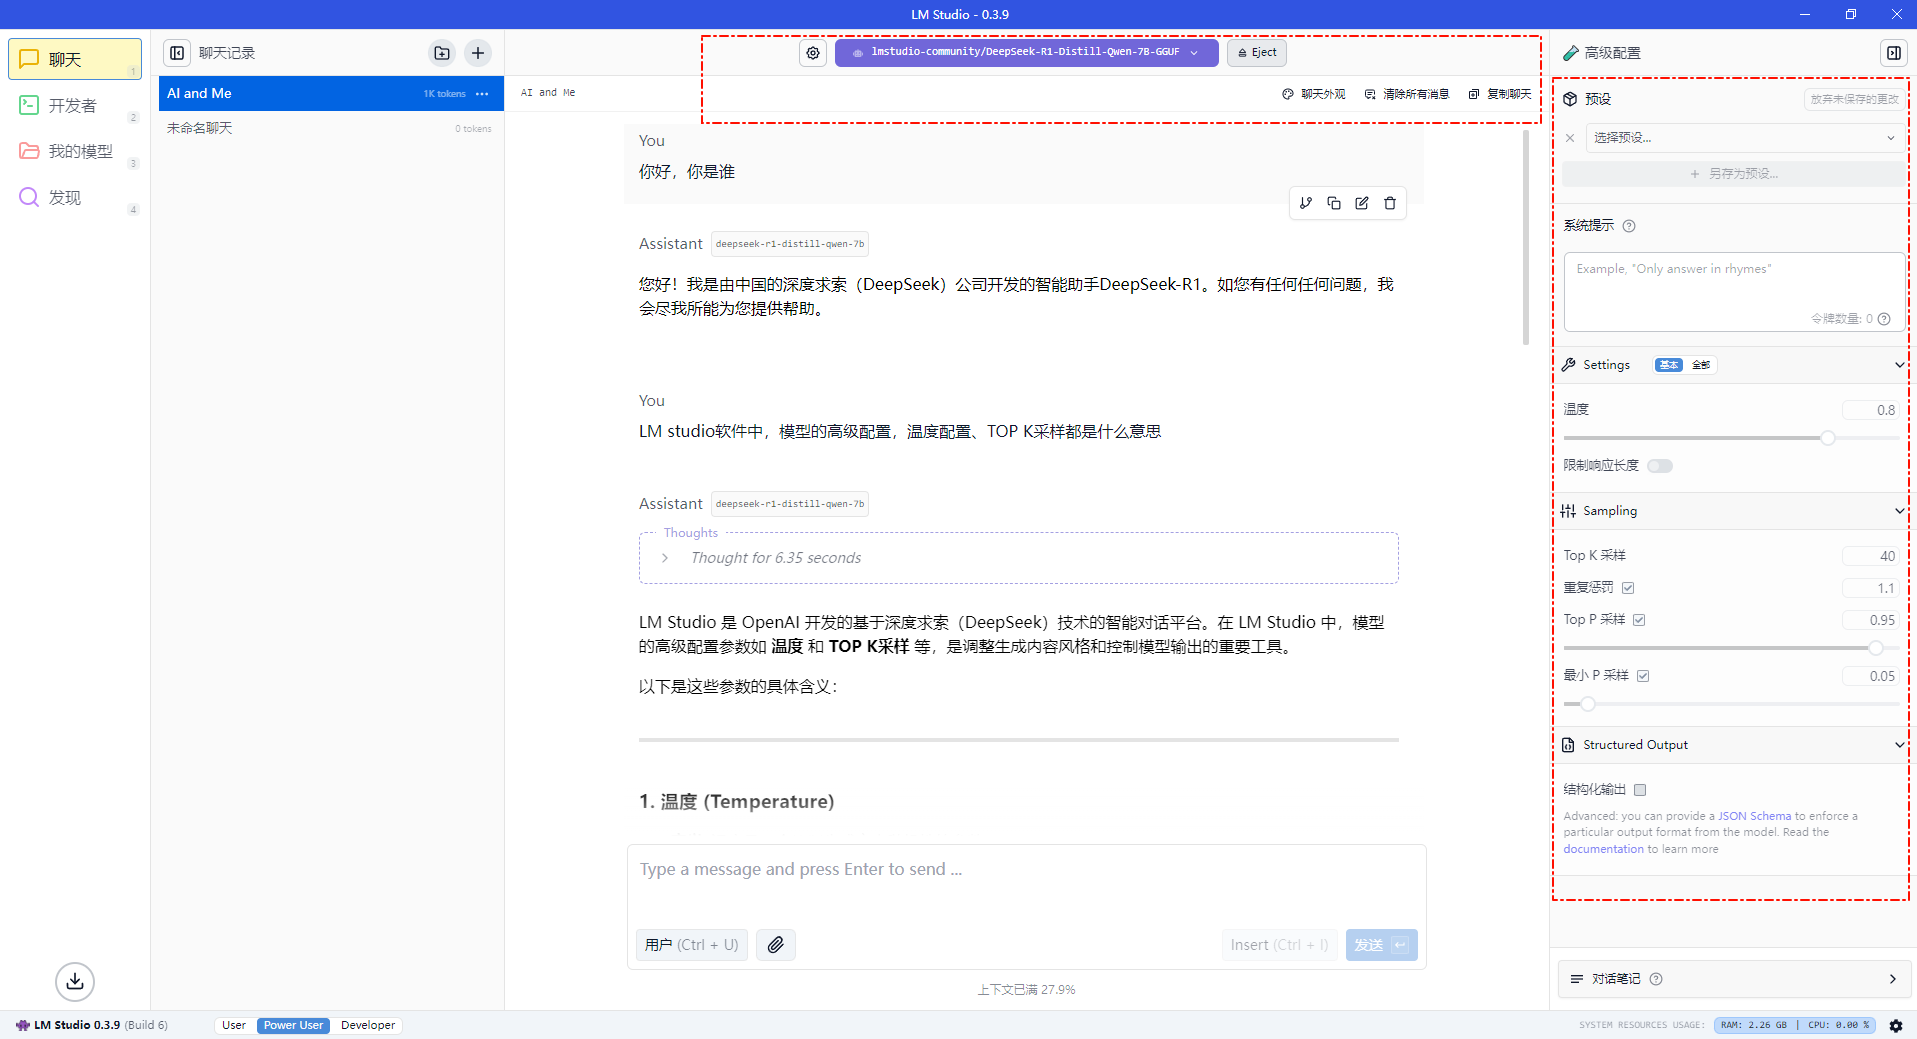Toggle 限制响应长度 limit response length
This screenshot has width=1917, height=1039.
tap(1660, 466)
